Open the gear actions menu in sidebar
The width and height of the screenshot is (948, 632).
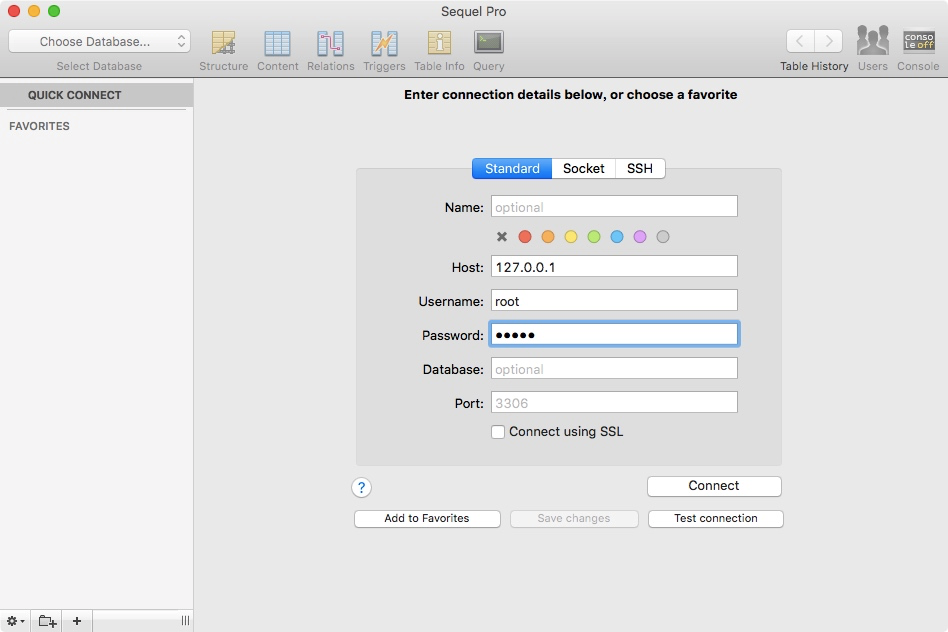[x=15, y=621]
